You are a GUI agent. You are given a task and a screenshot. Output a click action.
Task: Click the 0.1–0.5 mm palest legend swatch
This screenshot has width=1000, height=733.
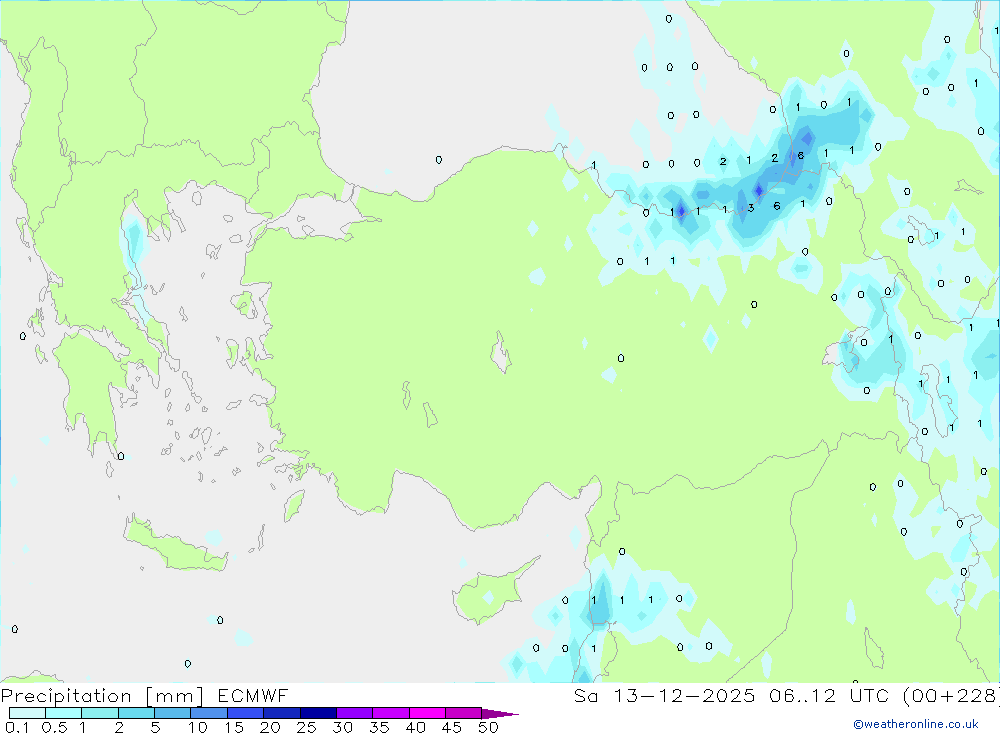(27, 713)
